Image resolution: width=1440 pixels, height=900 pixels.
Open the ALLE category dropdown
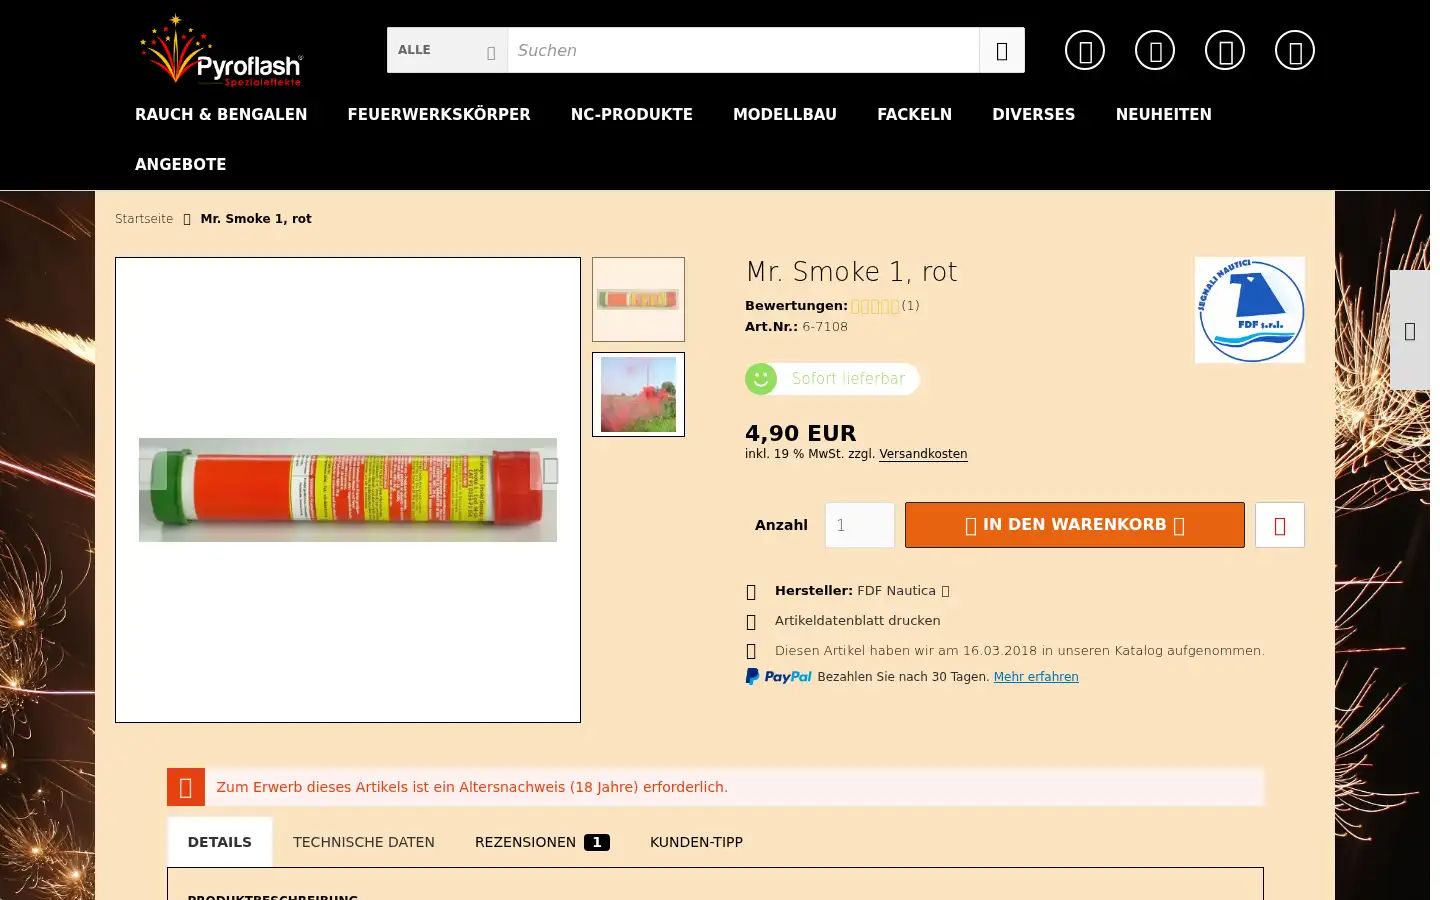point(447,50)
